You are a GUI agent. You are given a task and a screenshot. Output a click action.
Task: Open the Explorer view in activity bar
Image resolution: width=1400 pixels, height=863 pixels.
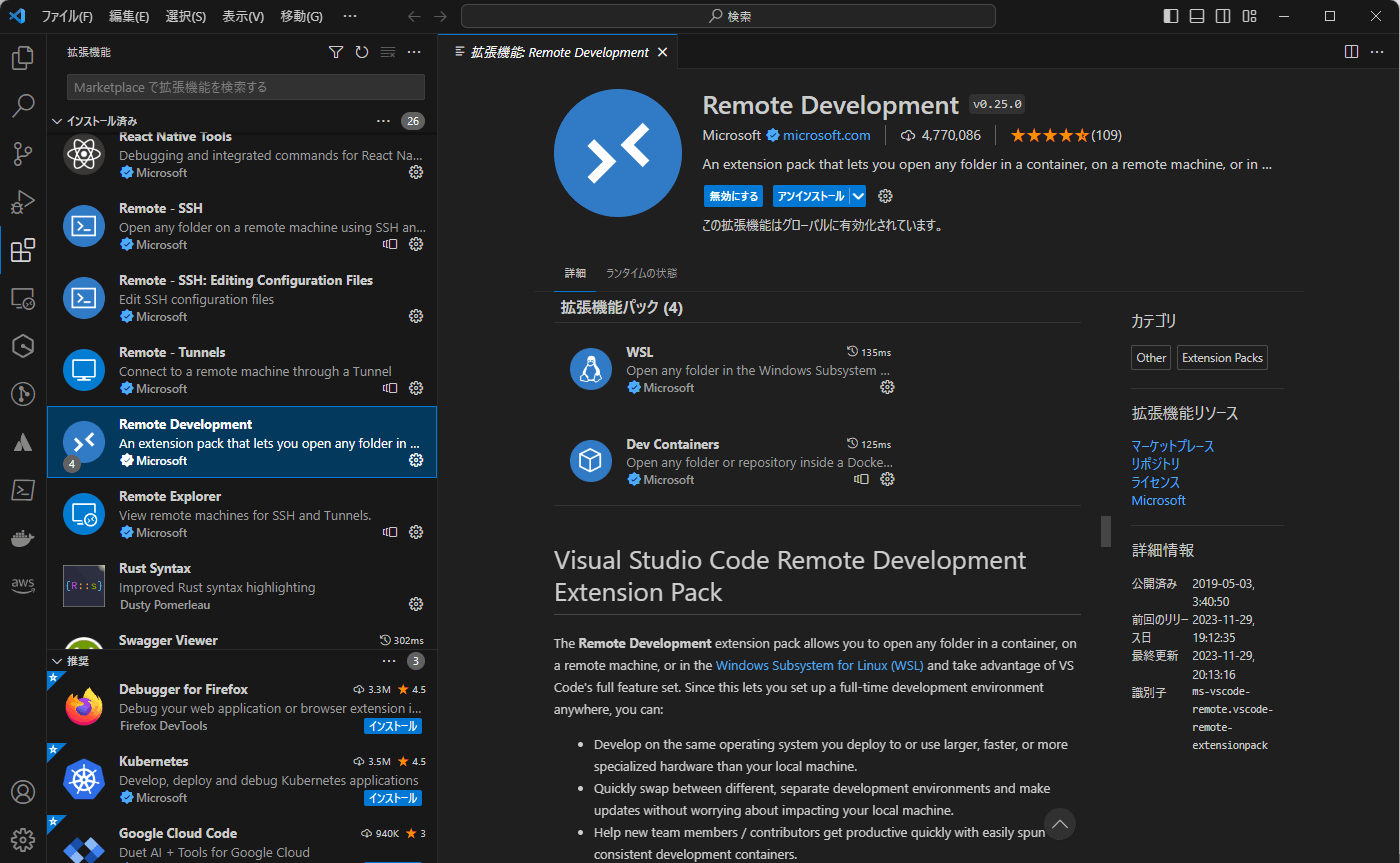tap(23, 58)
